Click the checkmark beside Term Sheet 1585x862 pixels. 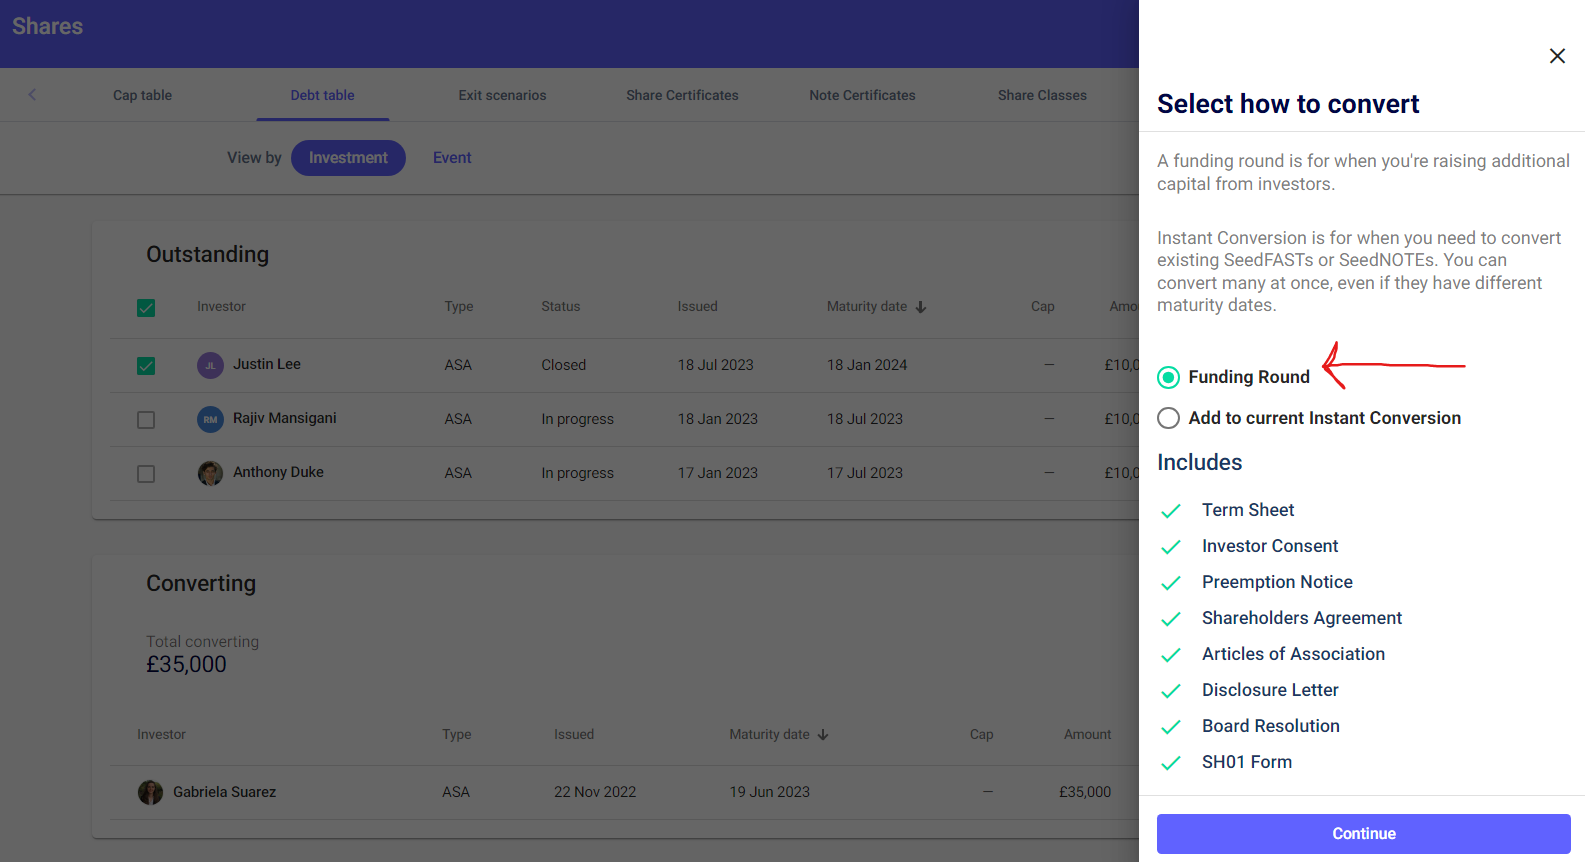1171,511
